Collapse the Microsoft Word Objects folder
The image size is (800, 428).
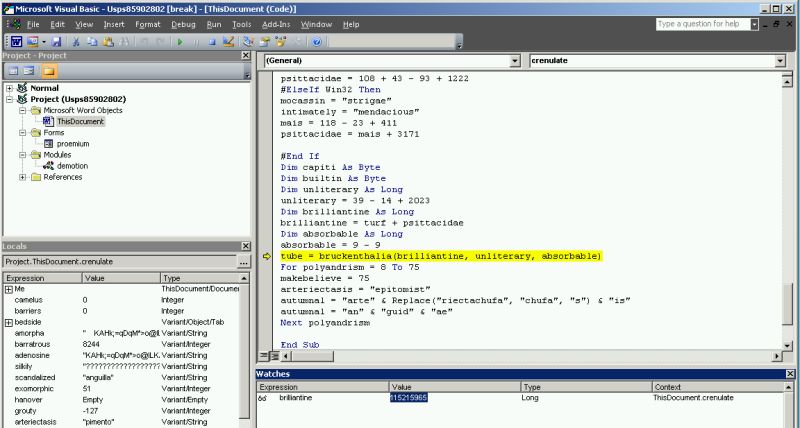click(22, 110)
